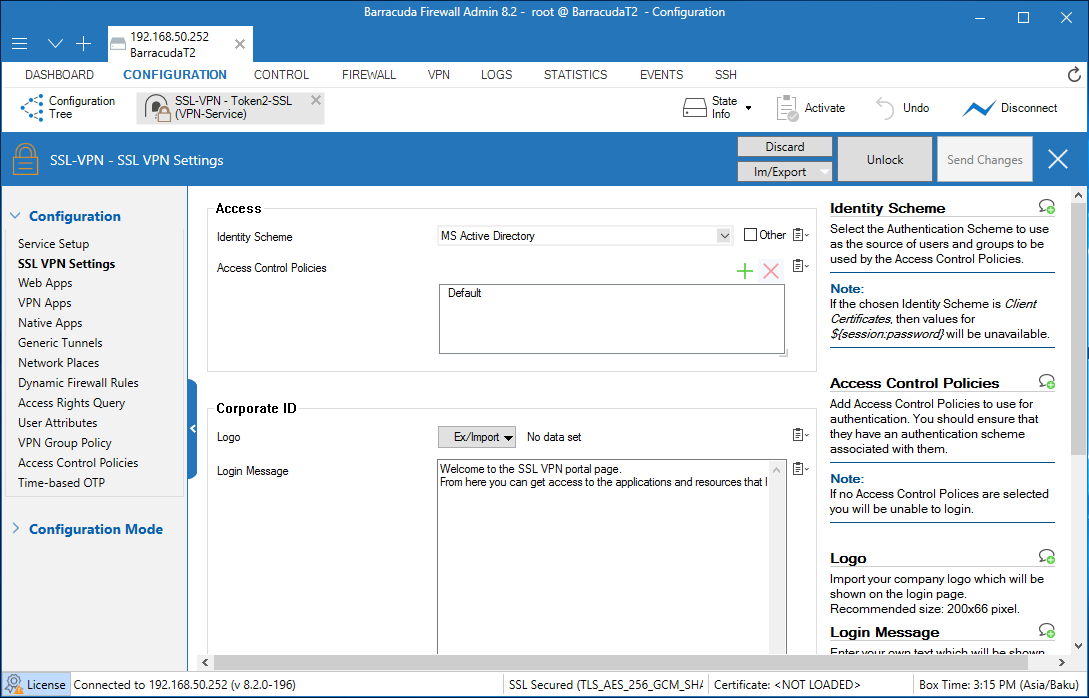The image size is (1089, 698).
Task: Collapse the left sidebar with blue handle
Action: [192, 429]
